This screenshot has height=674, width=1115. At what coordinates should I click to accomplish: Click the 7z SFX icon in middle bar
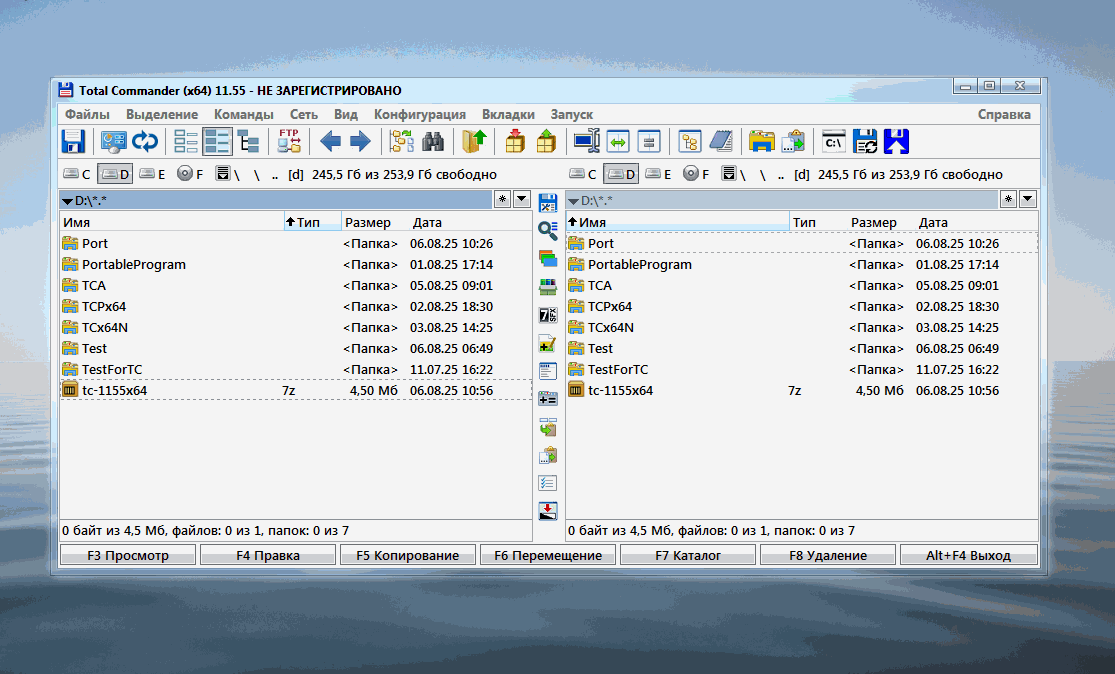click(x=548, y=314)
